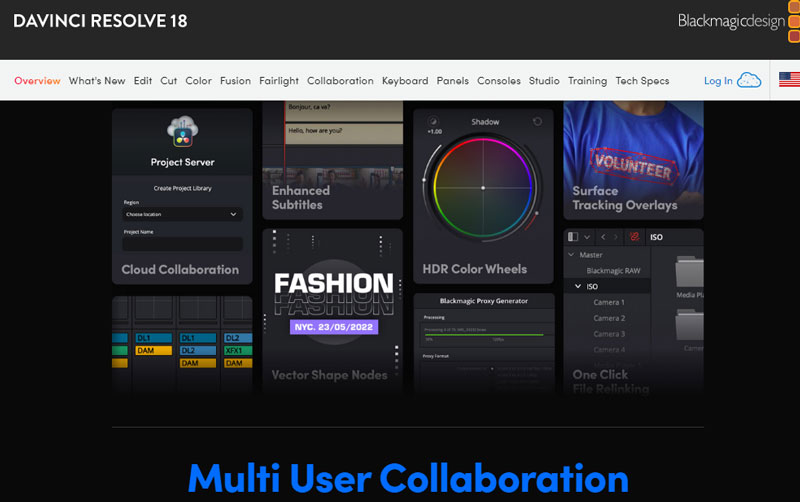Image resolution: width=800 pixels, height=502 pixels.
Task: Select the Camera 2 bin
Action: 609,318
